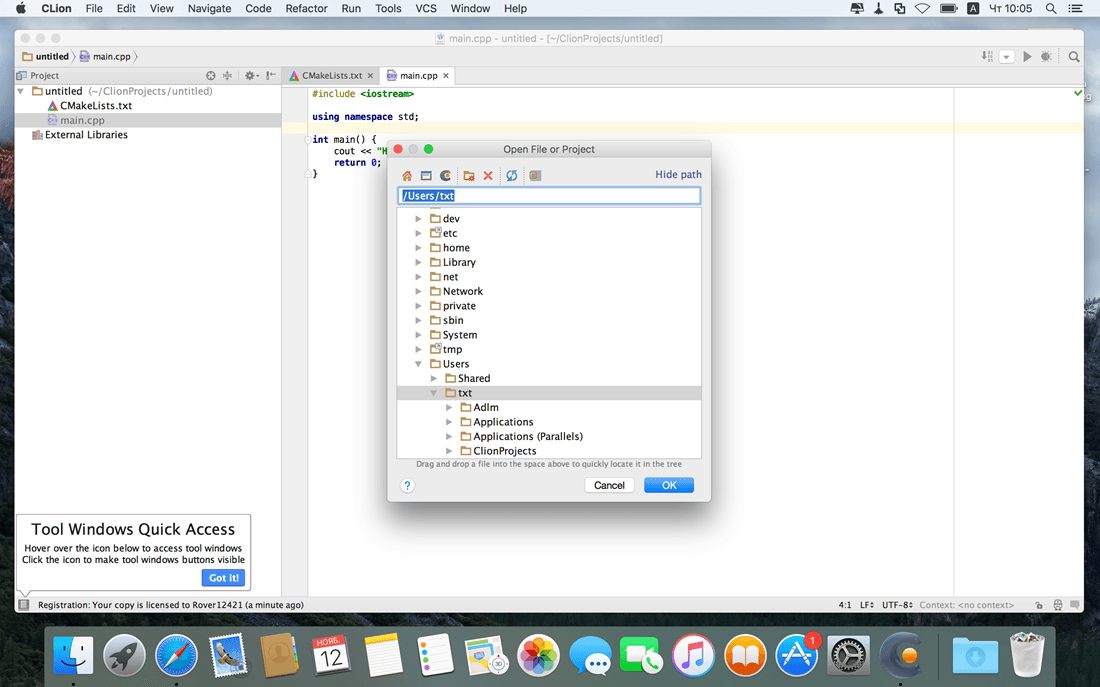The height and width of the screenshot is (687, 1100).
Task: Open Spotlight search in menu bar
Action: (x=1051, y=8)
